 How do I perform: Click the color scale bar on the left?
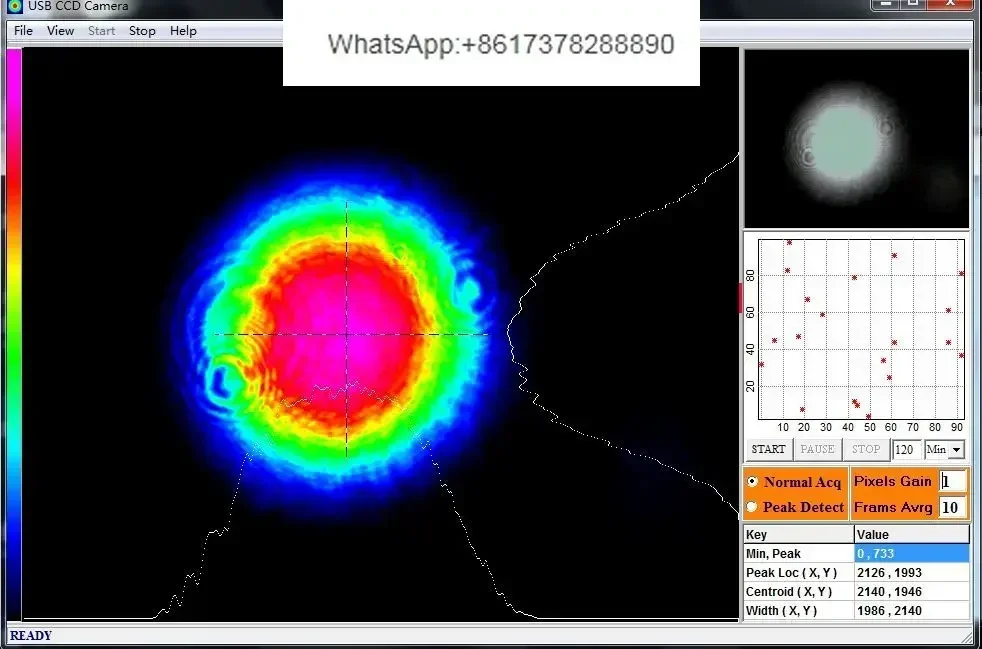(14, 335)
